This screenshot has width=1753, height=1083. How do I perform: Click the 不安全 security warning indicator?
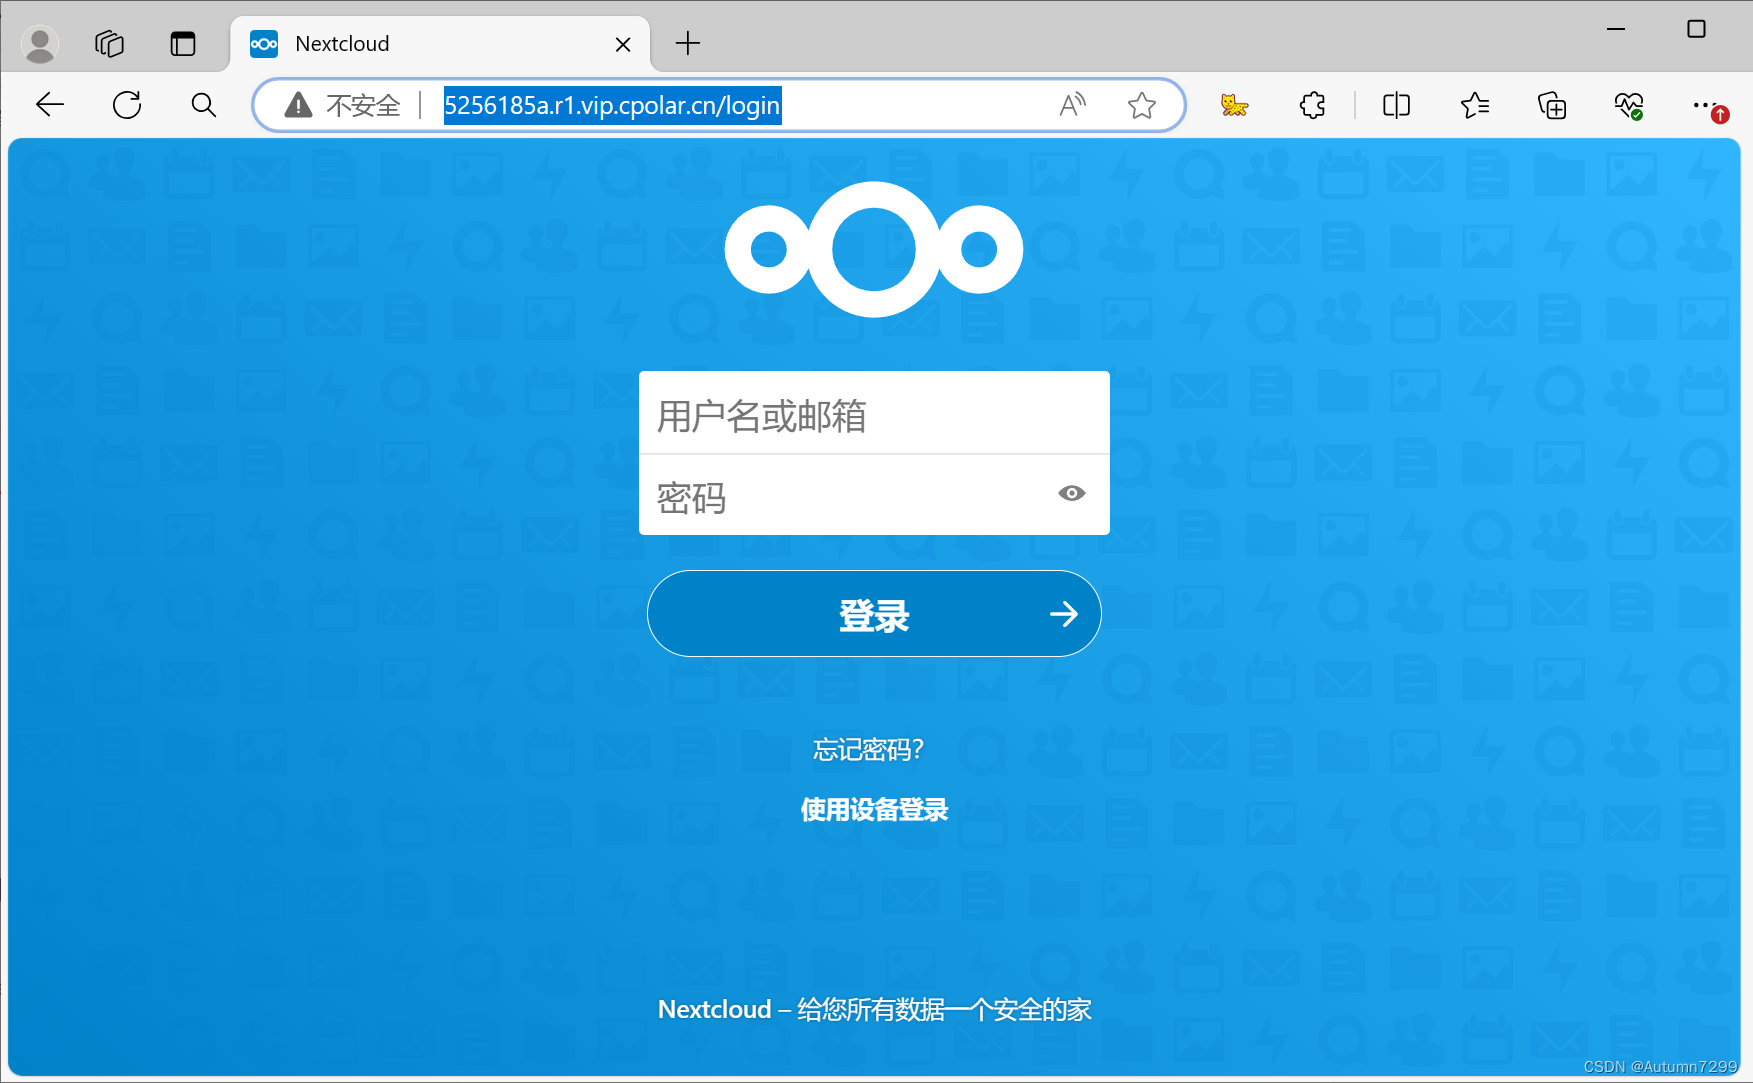[x=342, y=105]
